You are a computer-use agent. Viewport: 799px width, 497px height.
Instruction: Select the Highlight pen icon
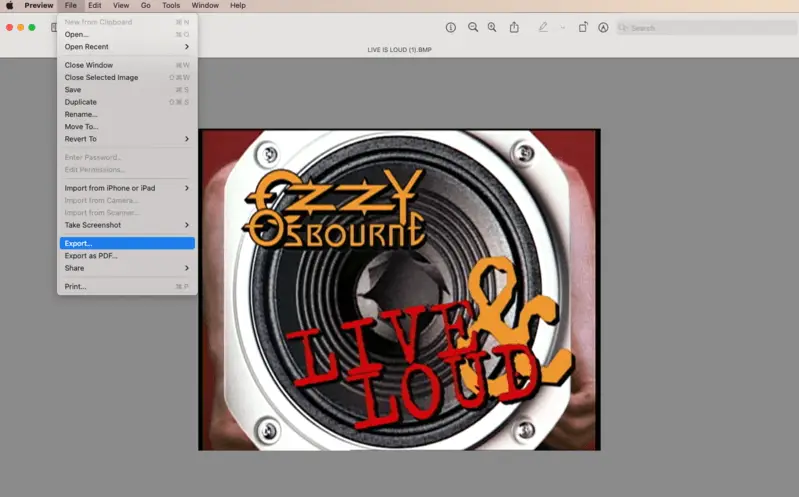point(543,28)
